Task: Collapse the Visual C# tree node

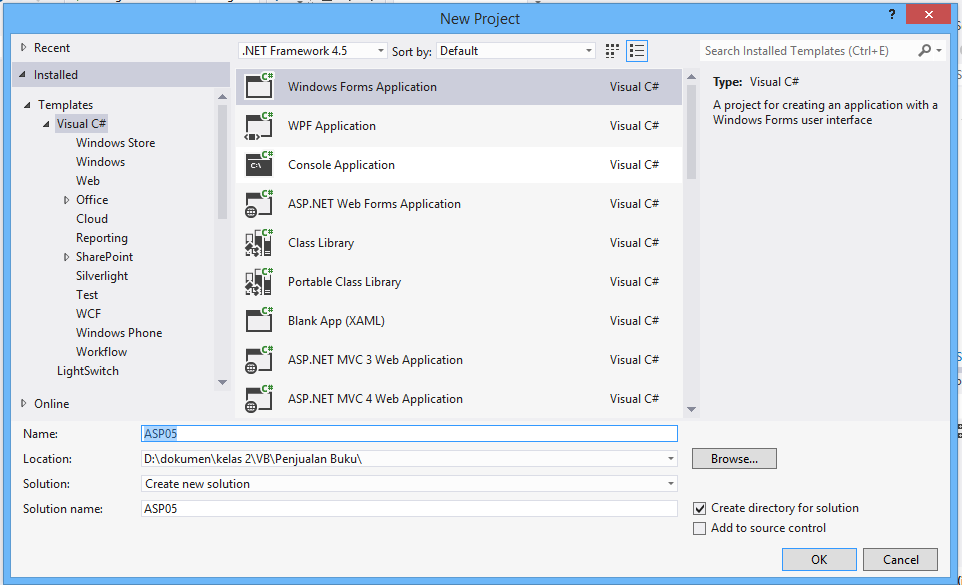Action: (46, 124)
